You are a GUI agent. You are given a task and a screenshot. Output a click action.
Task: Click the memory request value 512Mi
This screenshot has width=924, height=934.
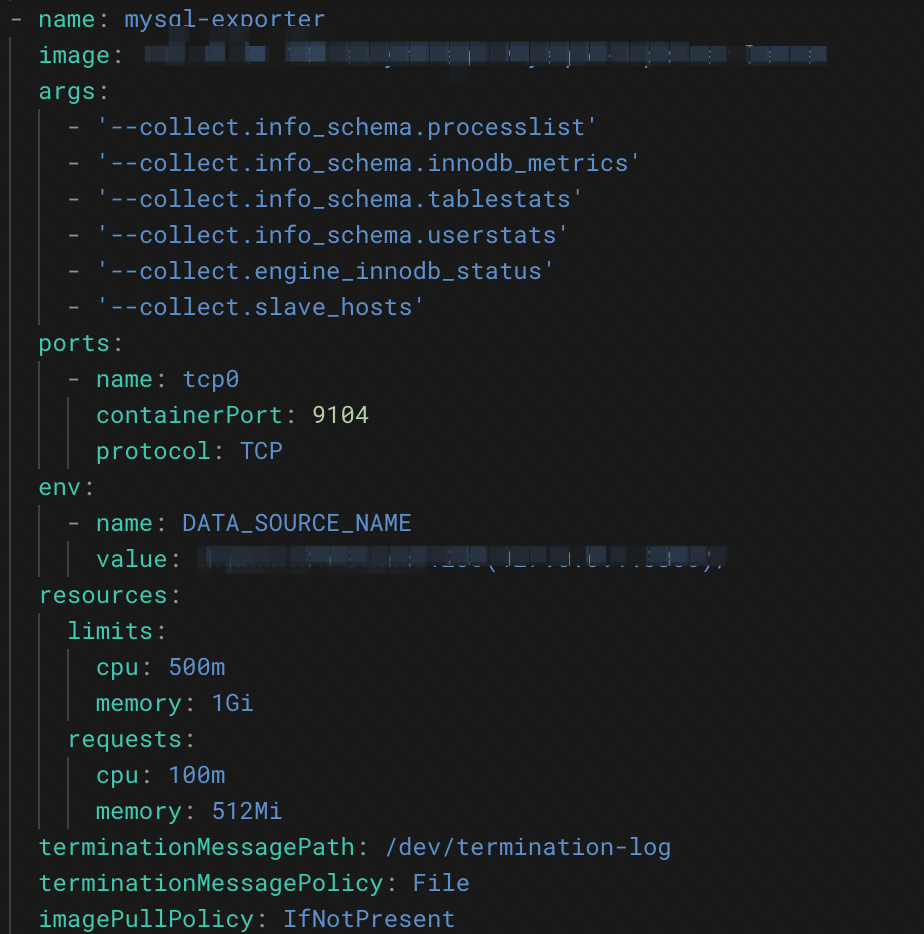(x=247, y=811)
